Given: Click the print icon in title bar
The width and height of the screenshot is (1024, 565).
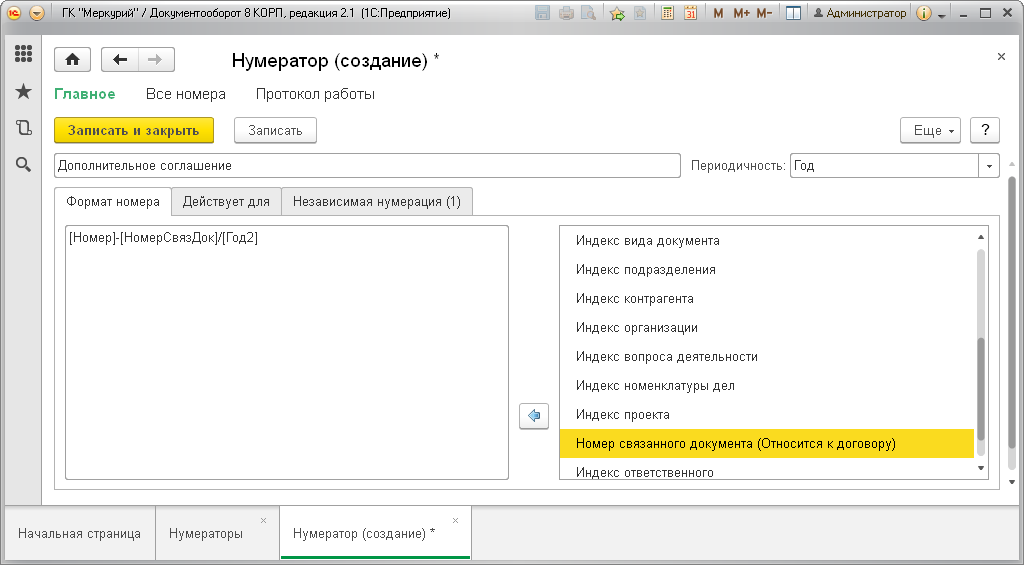Looking at the screenshot, I should [566, 13].
